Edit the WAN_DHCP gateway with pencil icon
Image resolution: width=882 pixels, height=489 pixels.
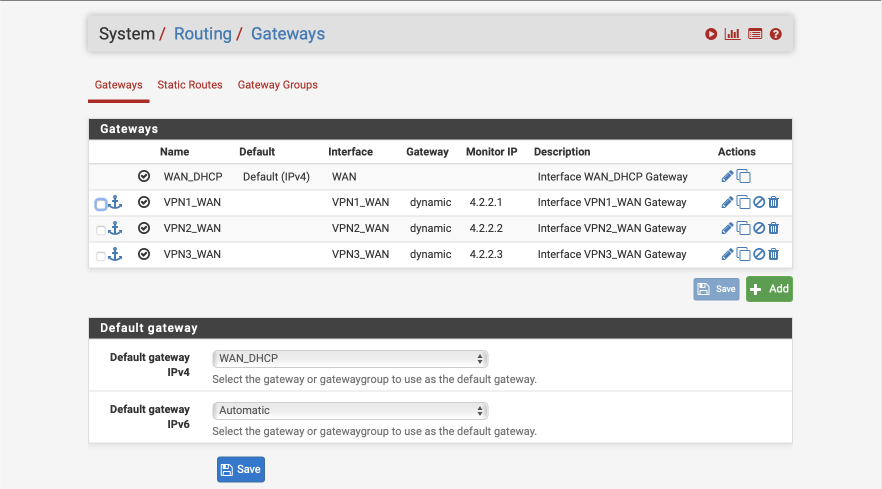click(x=727, y=177)
